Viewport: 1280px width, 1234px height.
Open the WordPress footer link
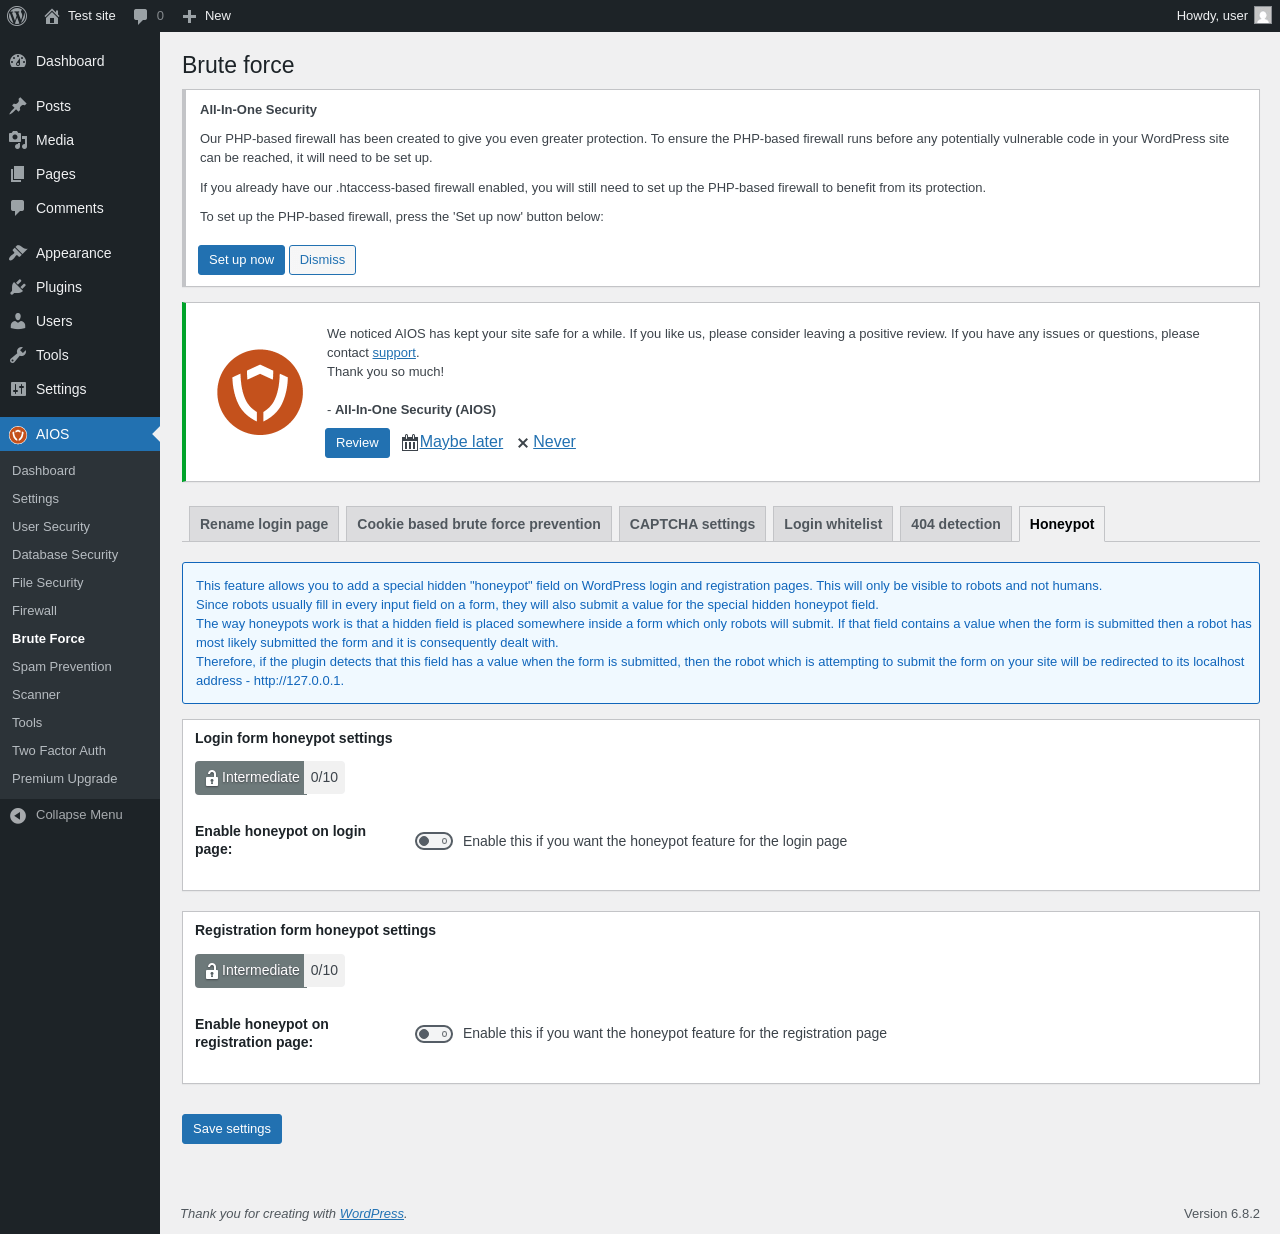click(372, 1214)
